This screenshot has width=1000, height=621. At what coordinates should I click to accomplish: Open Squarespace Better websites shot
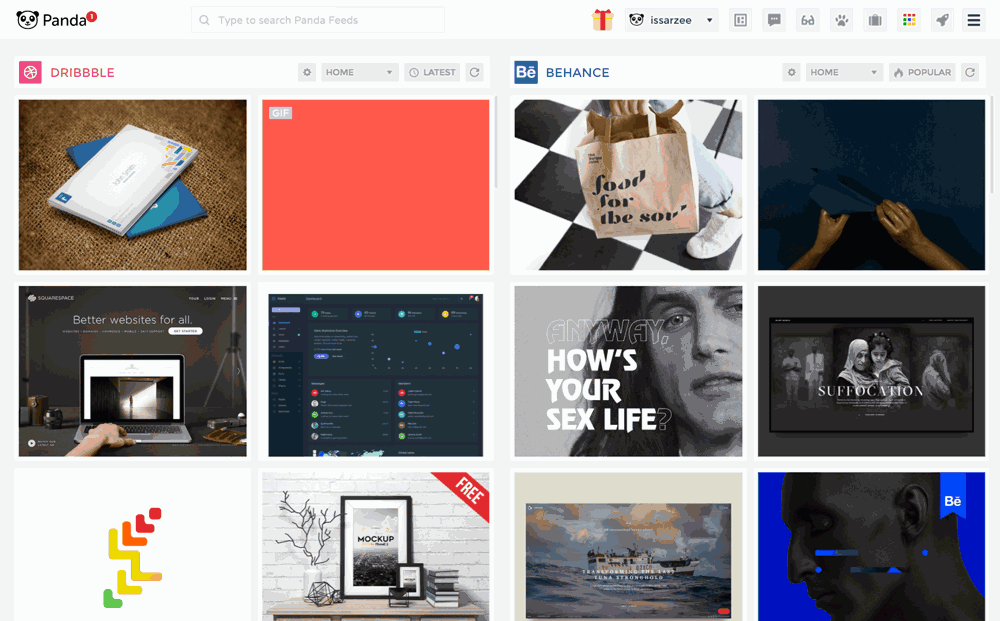(x=133, y=371)
